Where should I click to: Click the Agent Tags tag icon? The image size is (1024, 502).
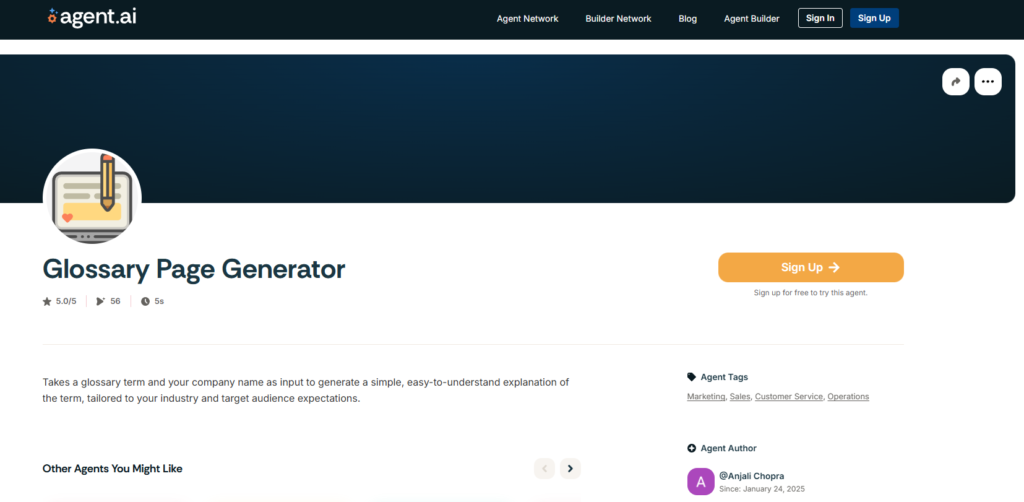pyautogui.click(x=692, y=377)
